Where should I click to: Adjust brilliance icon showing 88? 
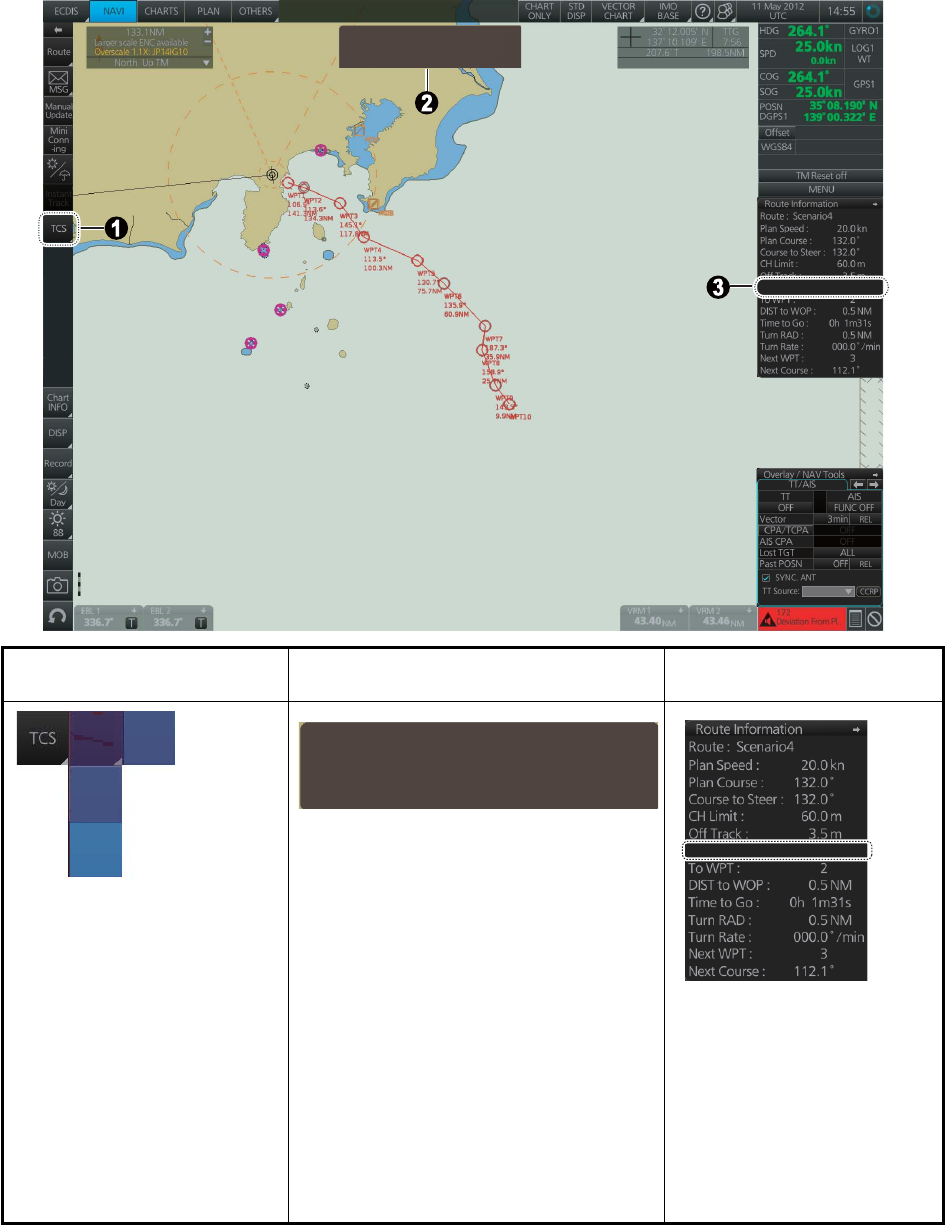click(x=57, y=524)
